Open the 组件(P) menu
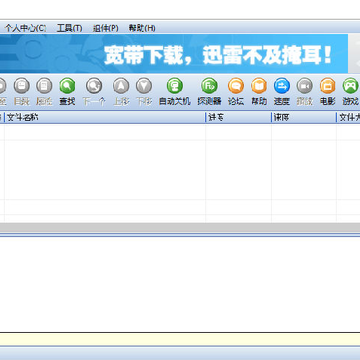The height and width of the screenshot is (360, 360). tap(105, 28)
